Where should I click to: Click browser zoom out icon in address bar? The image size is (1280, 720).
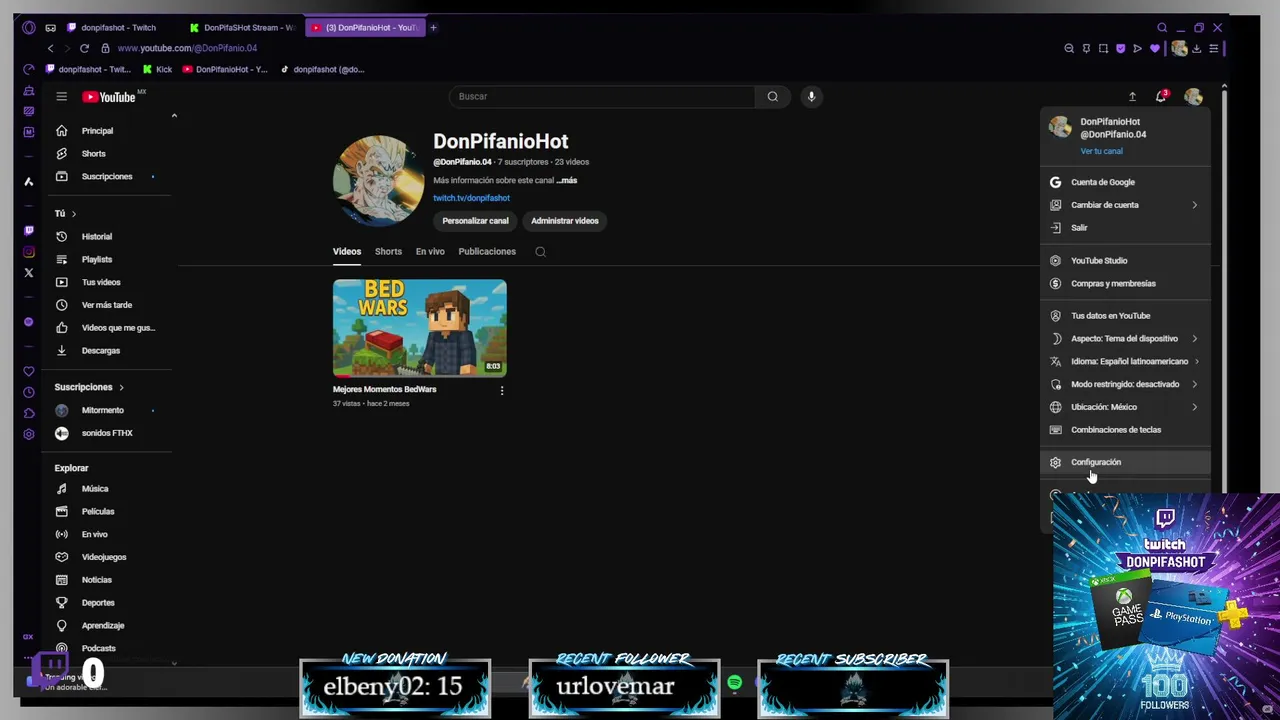point(1069,48)
